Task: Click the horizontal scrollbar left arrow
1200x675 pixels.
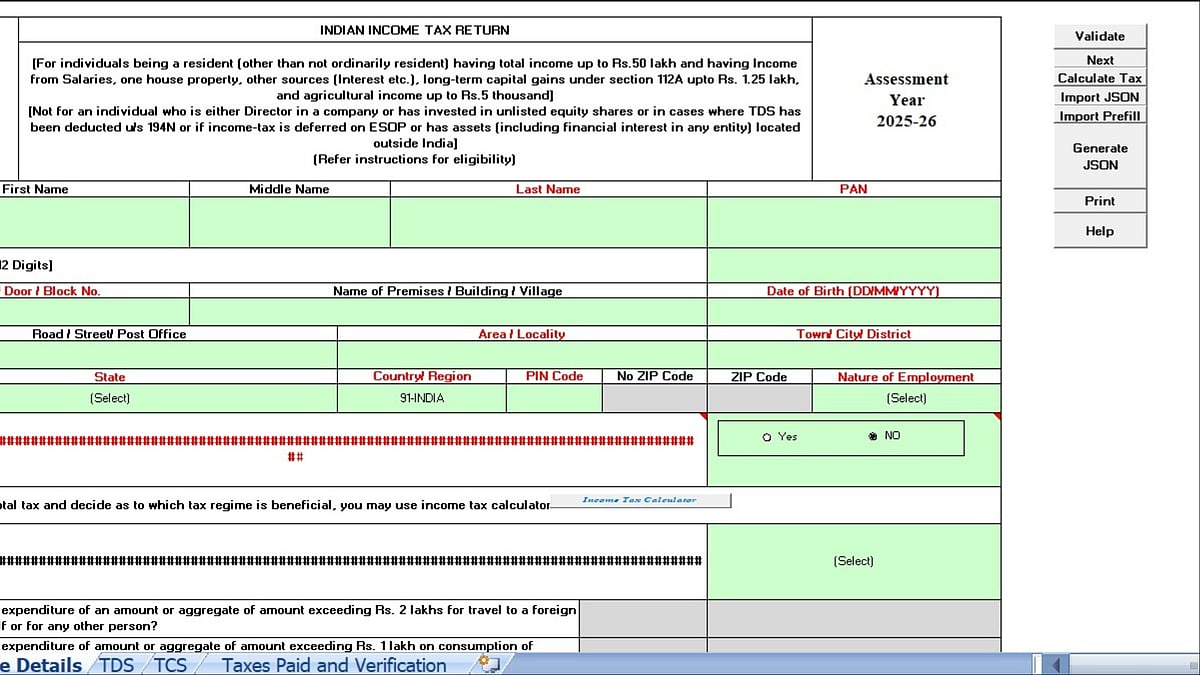Action: tap(1058, 664)
